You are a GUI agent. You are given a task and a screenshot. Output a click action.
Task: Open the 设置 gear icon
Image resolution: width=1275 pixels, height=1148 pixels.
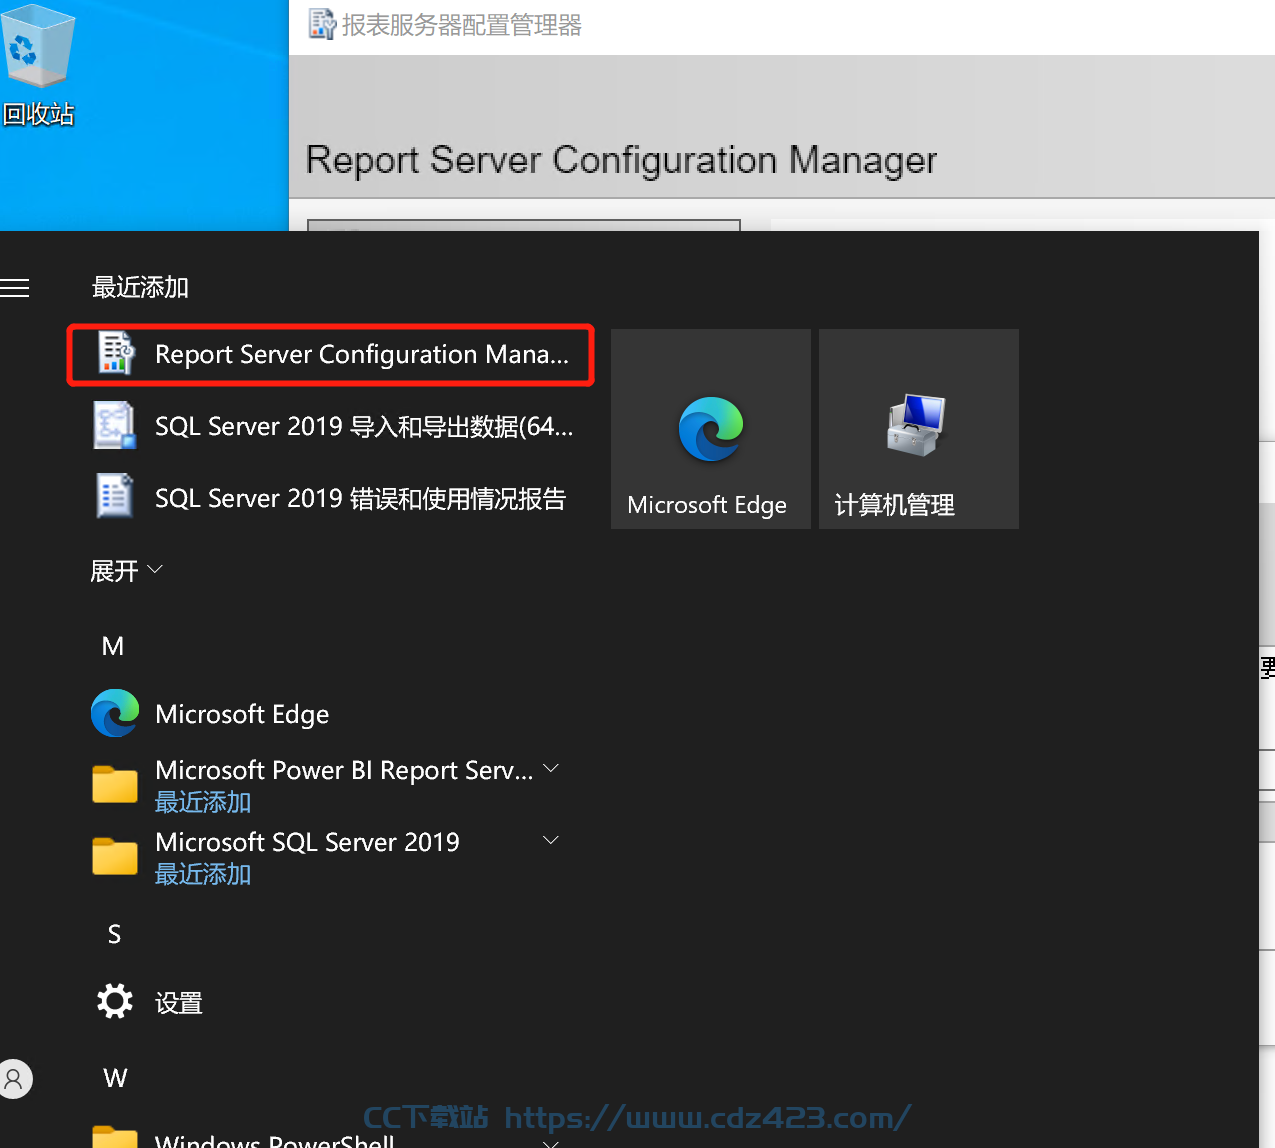click(x=115, y=1001)
